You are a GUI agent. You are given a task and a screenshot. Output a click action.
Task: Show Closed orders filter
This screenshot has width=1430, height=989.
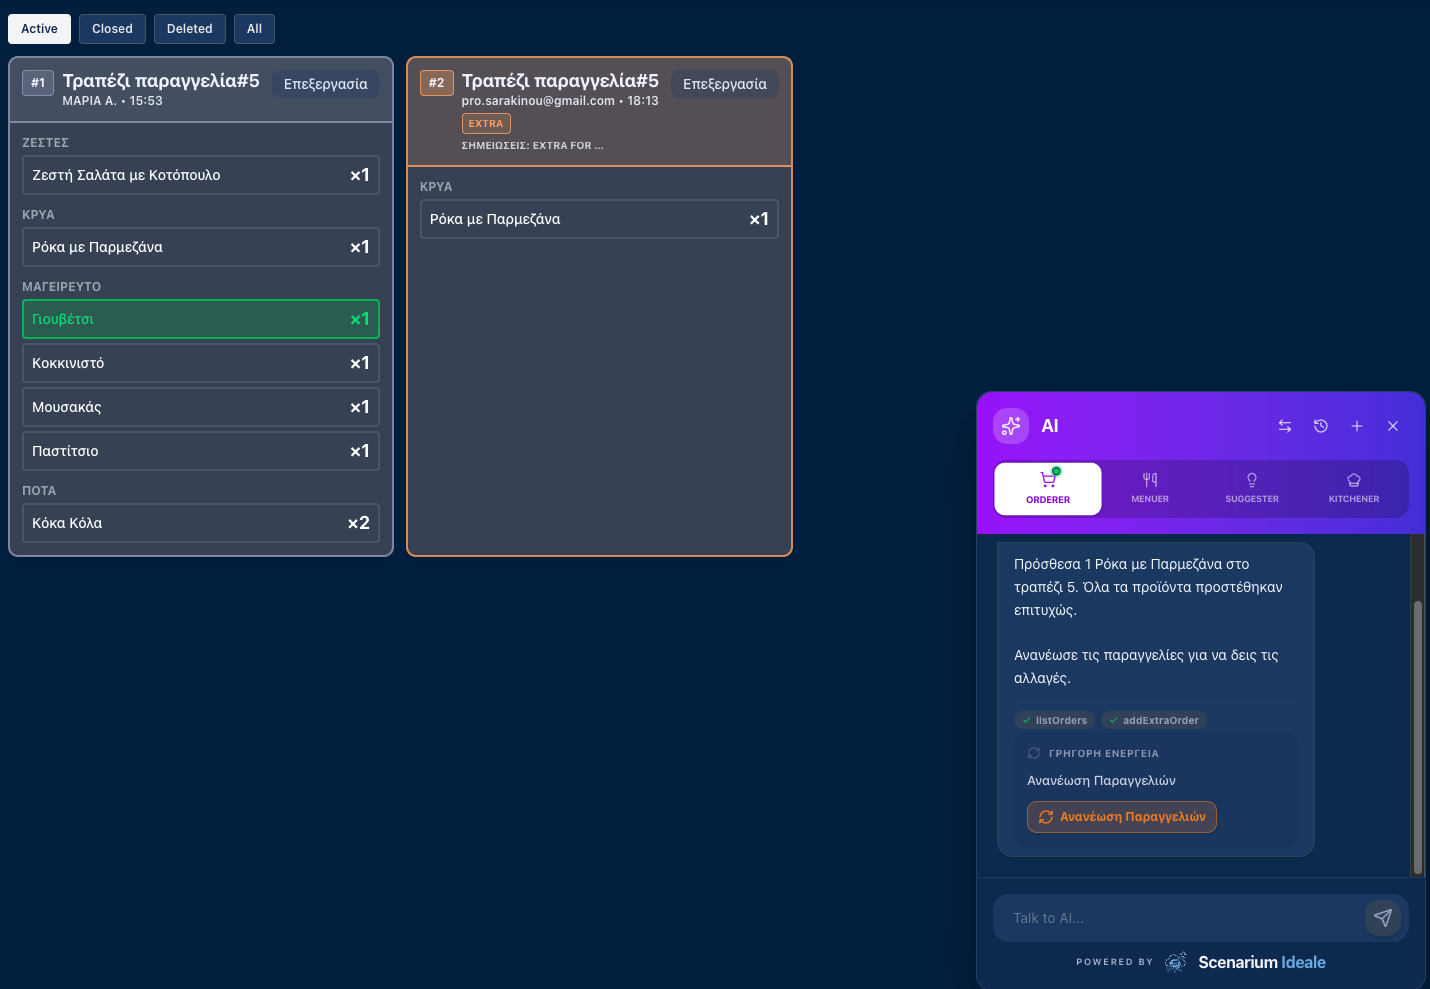coord(112,29)
